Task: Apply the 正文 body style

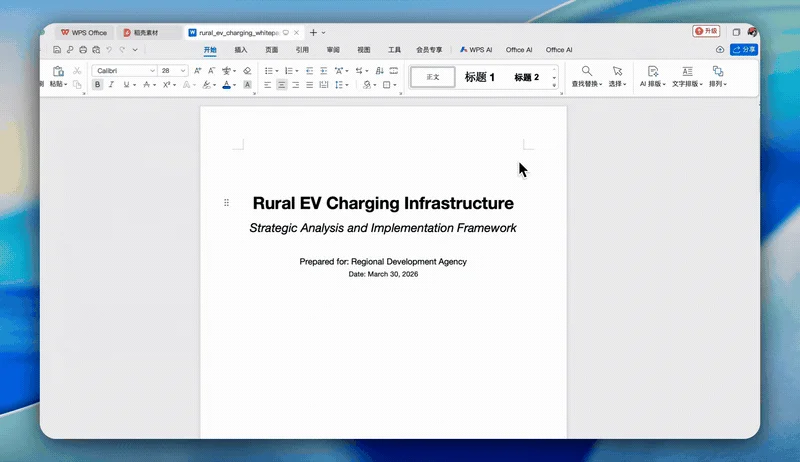Action: coord(433,77)
